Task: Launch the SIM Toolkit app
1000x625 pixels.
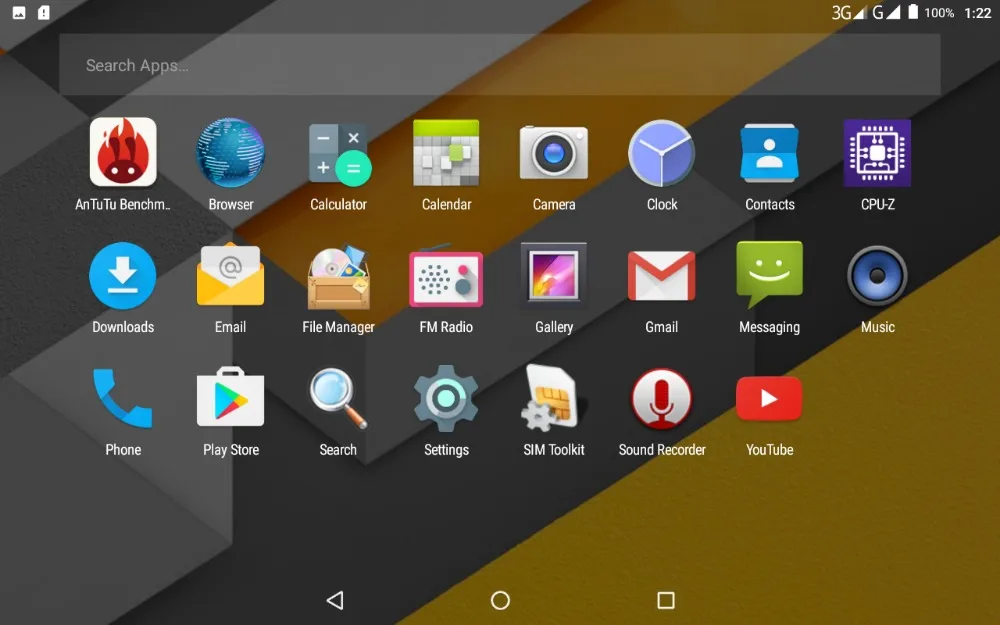Action: click(x=552, y=399)
